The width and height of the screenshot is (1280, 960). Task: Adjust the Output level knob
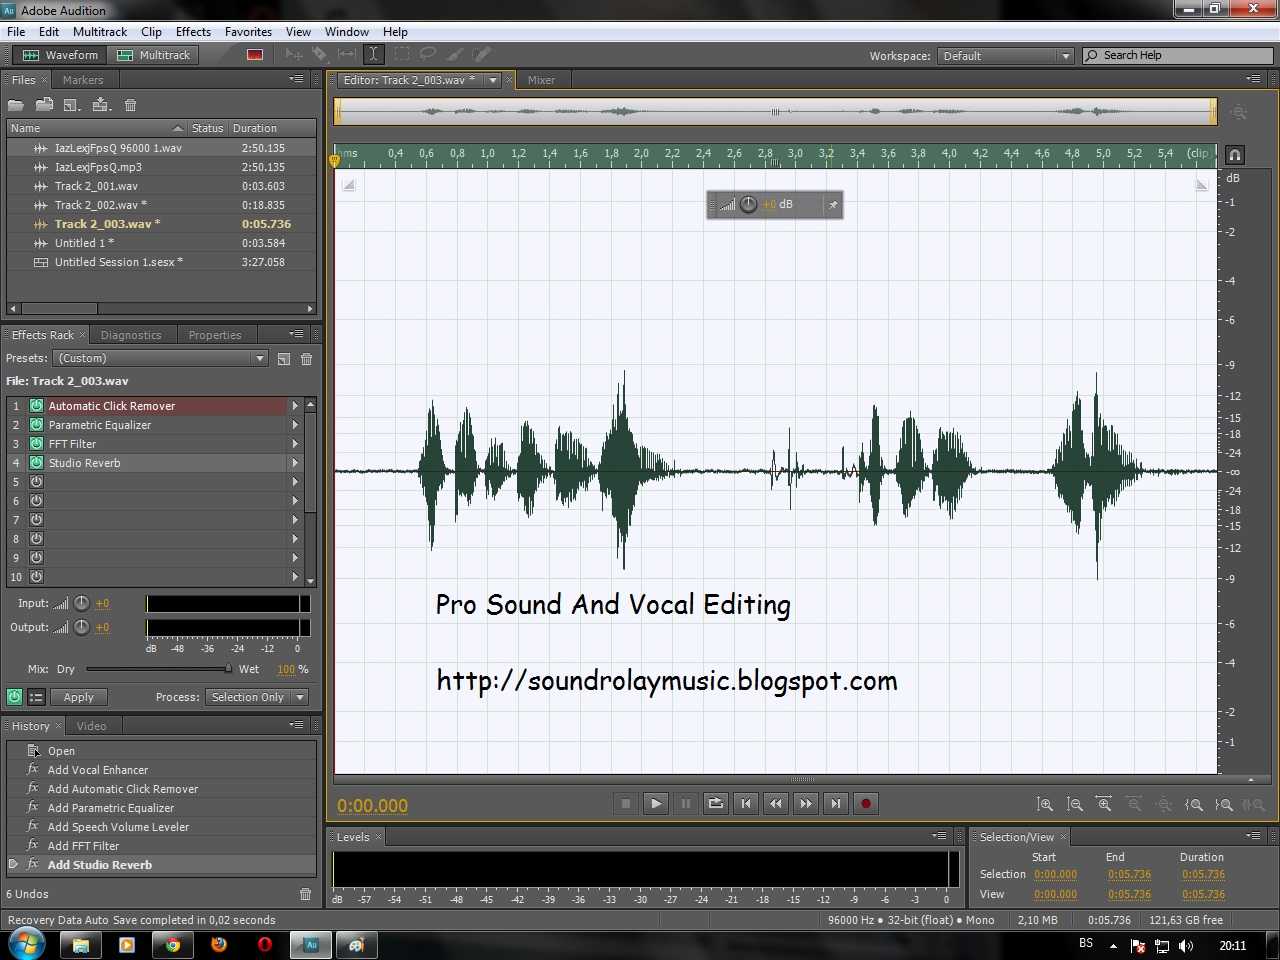pos(82,627)
